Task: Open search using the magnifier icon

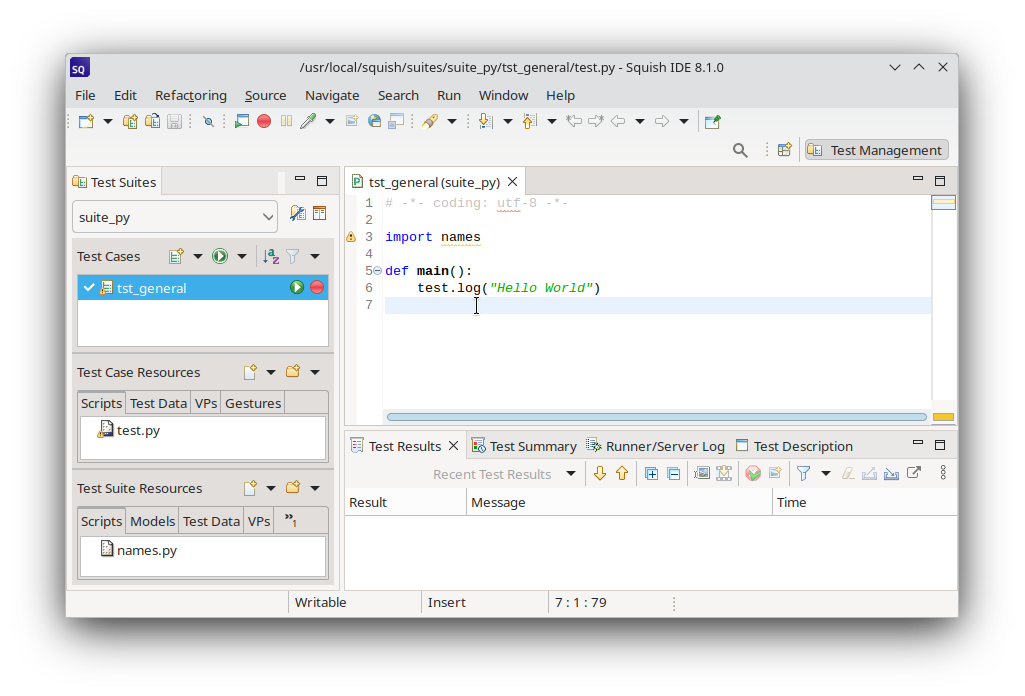Action: point(740,150)
